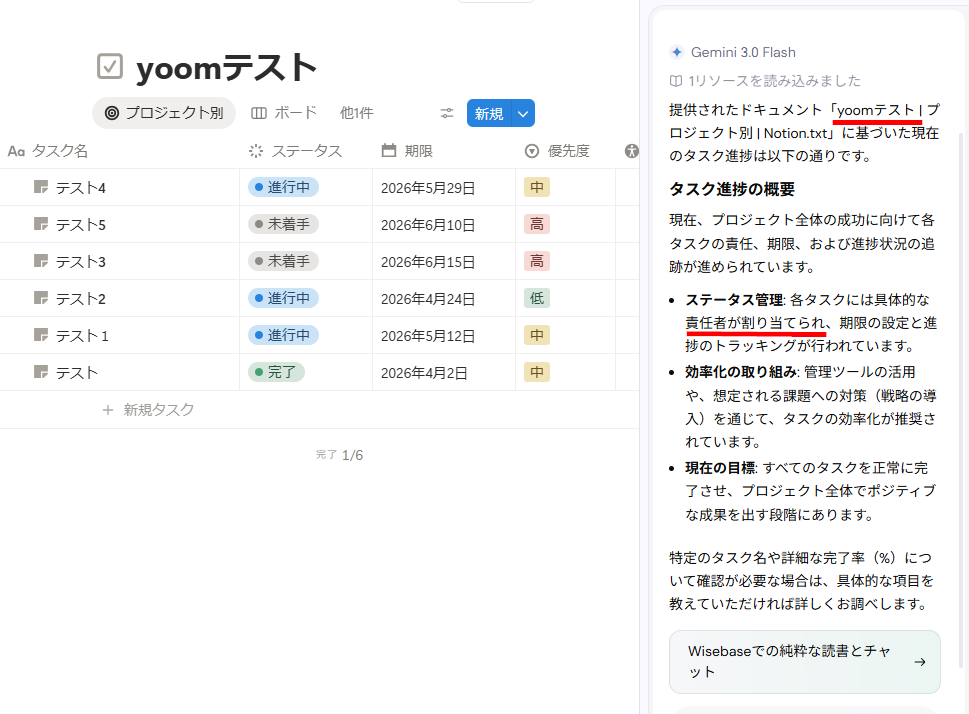Screen dimensions: 969x714
Task: Click the 完了 1/6 summary count
Action: [339, 455]
